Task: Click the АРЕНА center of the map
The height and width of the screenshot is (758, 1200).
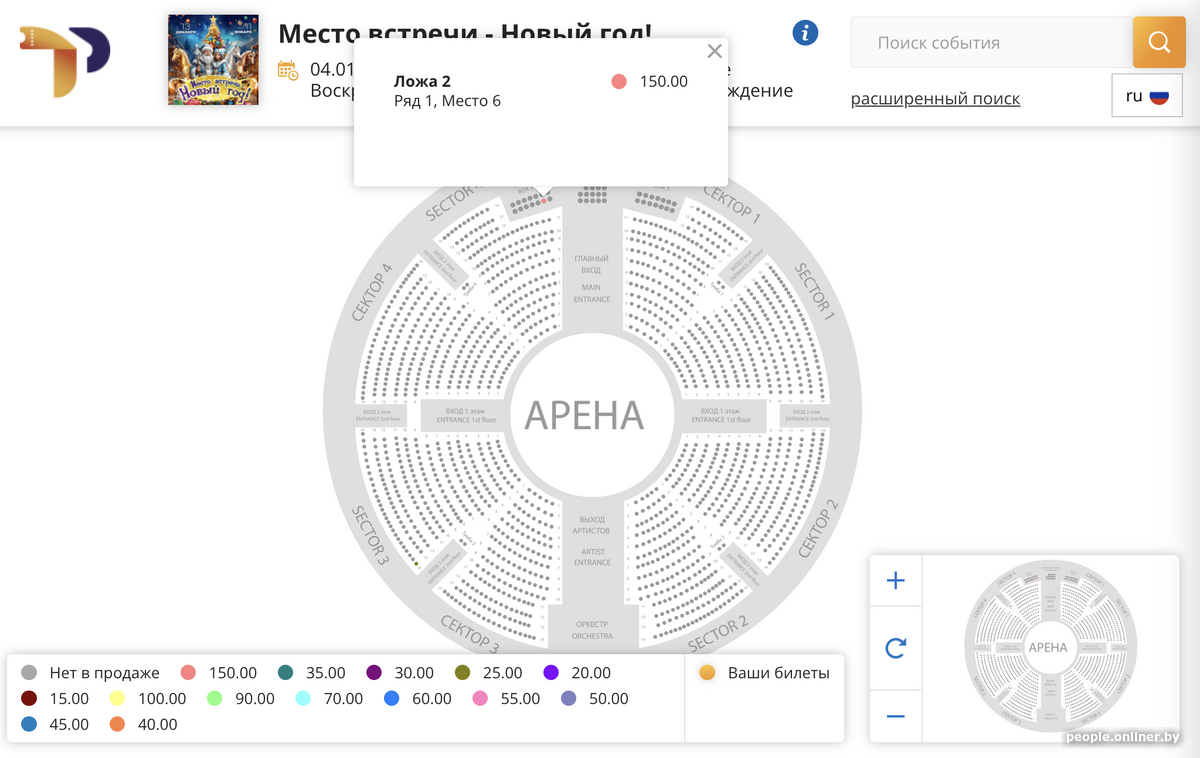Action: coord(584,414)
